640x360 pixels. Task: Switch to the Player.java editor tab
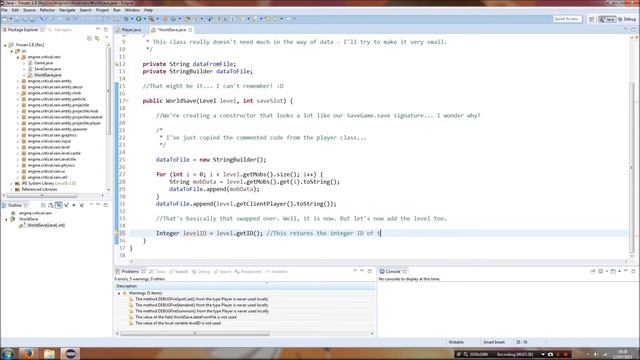[x=129, y=30]
